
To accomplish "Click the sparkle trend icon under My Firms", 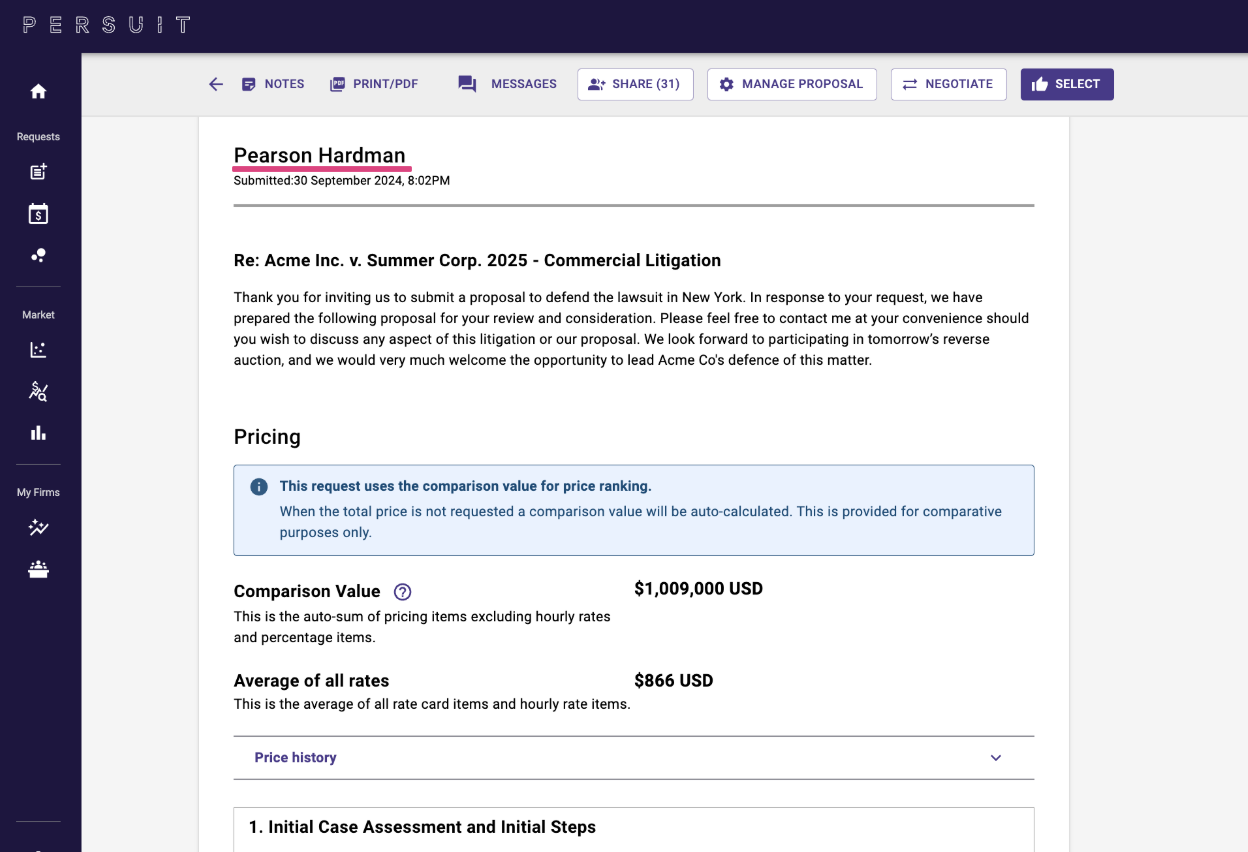I will pyautogui.click(x=38, y=528).
